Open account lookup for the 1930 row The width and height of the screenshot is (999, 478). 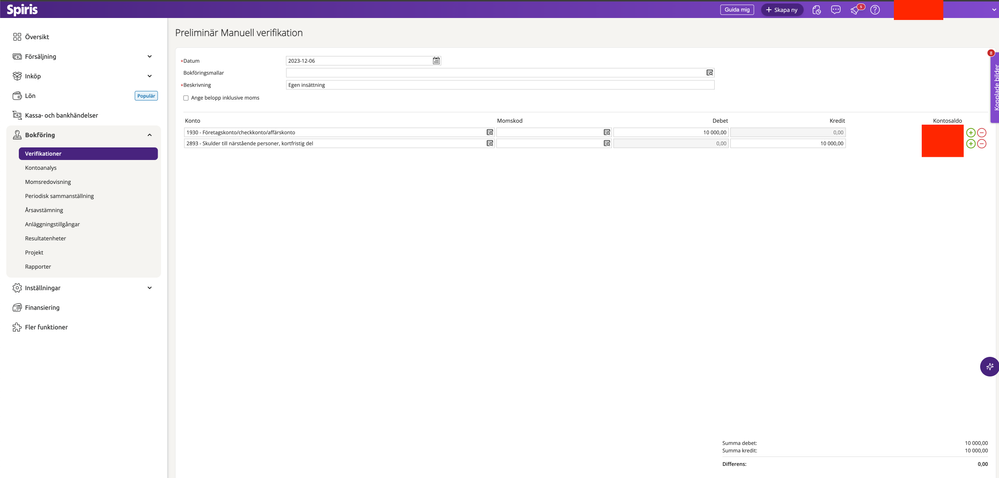pos(490,132)
